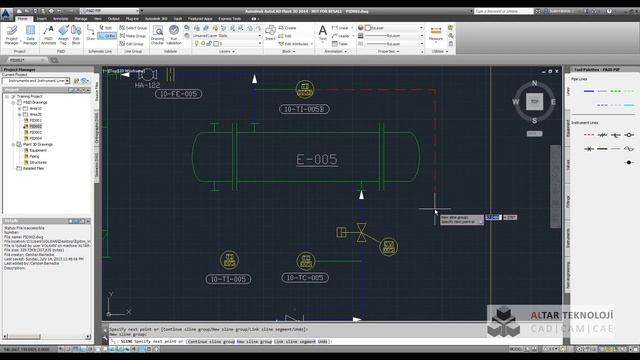
Task: Click the TOP face of ViewCube
Action: click(x=534, y=102)
